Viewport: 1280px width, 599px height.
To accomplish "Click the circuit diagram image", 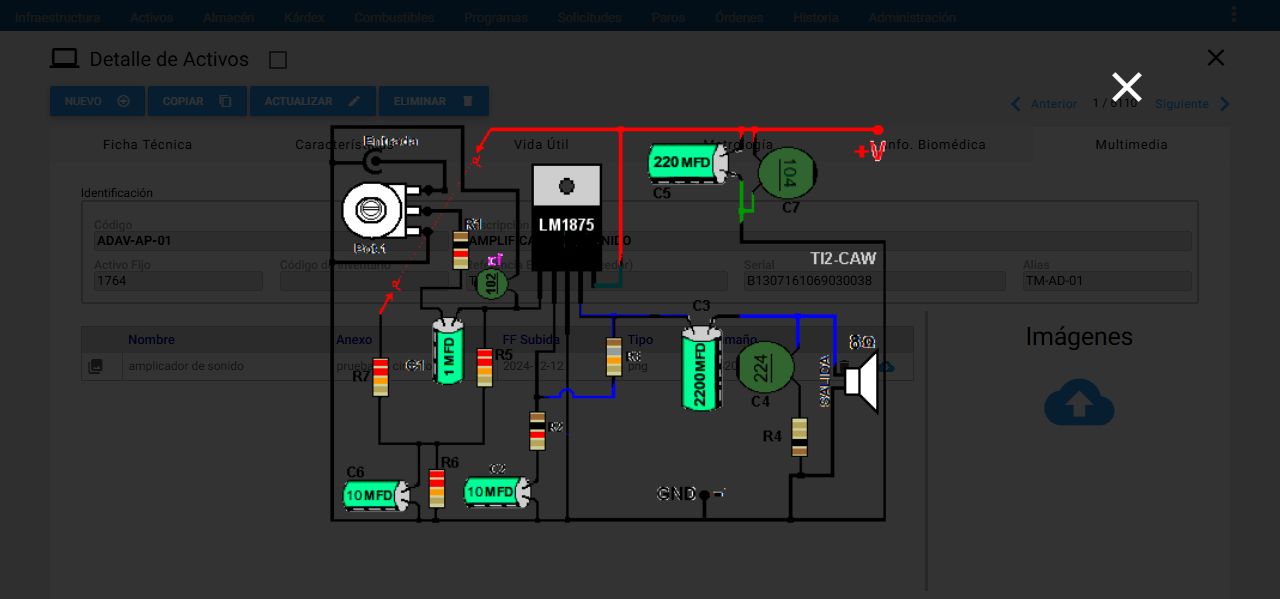I will point(609,323).
